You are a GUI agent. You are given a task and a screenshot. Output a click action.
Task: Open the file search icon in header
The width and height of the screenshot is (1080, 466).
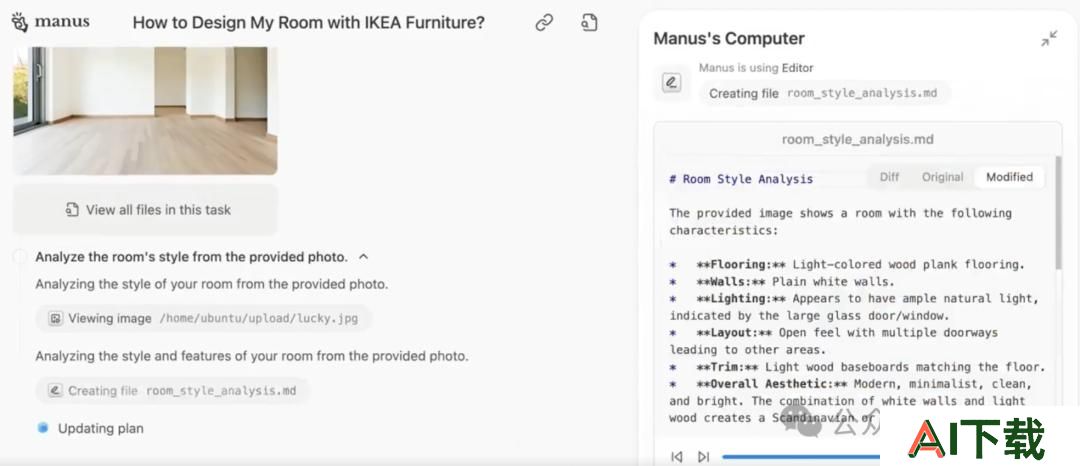(588, 23)
